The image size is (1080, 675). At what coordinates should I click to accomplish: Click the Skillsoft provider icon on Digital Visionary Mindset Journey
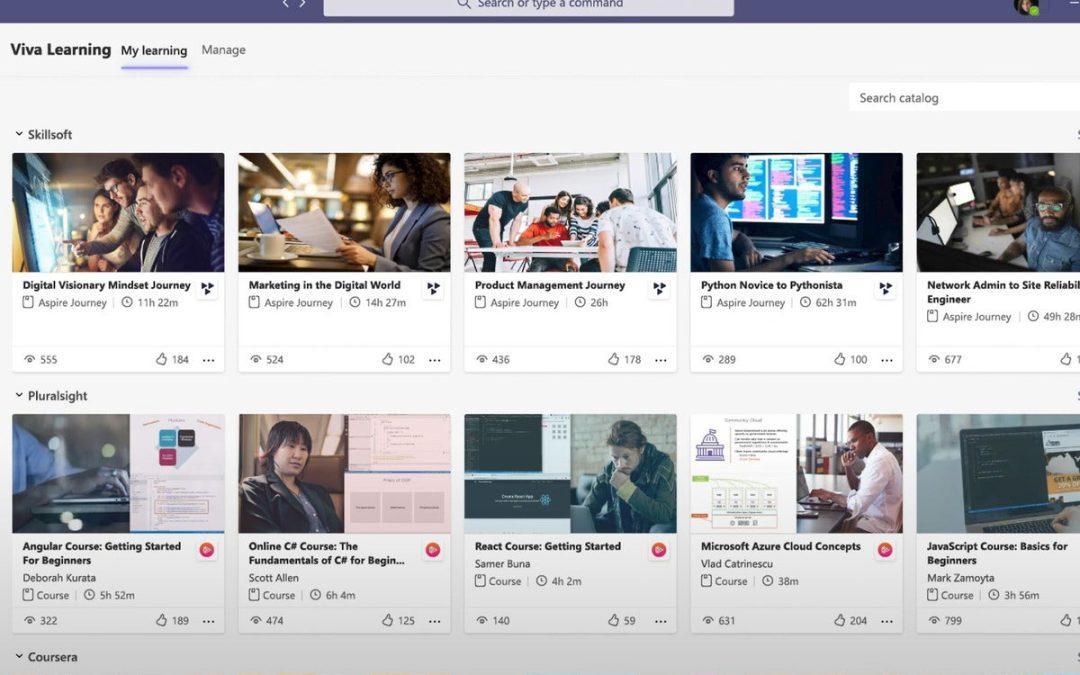click(x=207, y=288)
